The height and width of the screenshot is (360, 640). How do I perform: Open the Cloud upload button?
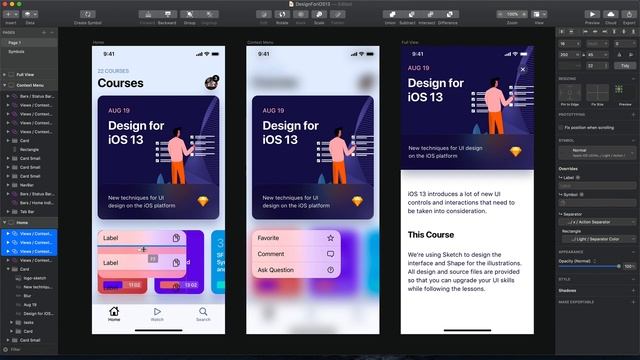611,14
